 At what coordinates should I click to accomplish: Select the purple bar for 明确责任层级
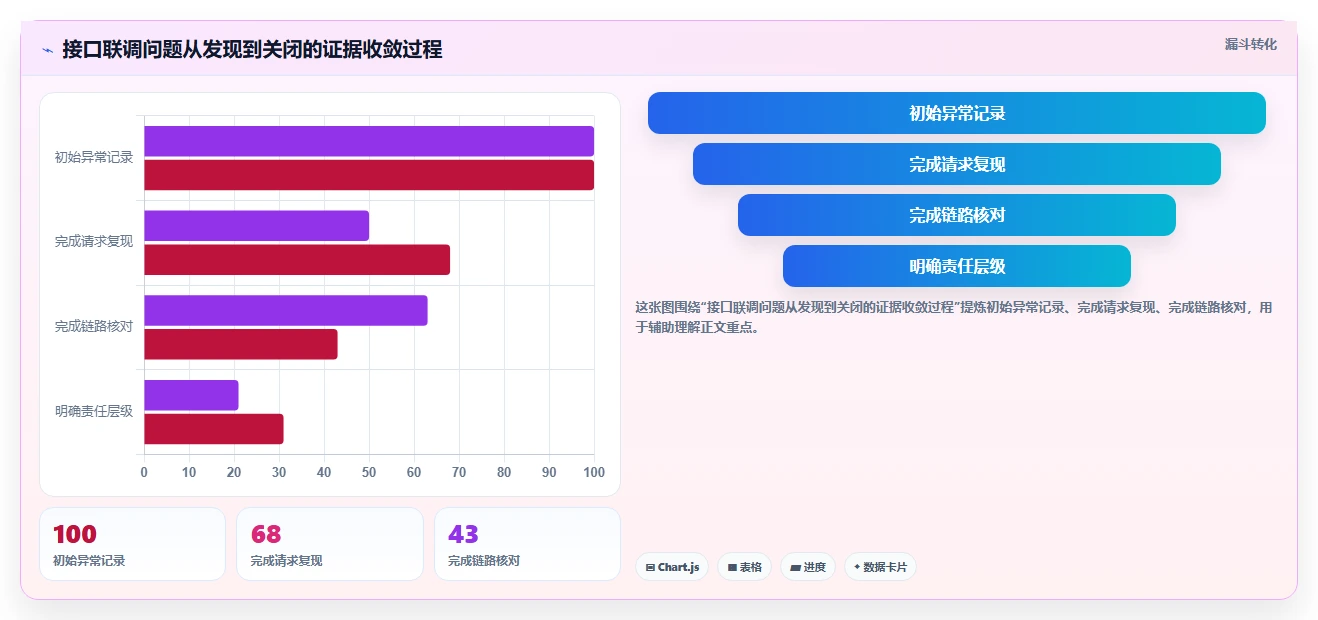point(191,395)
